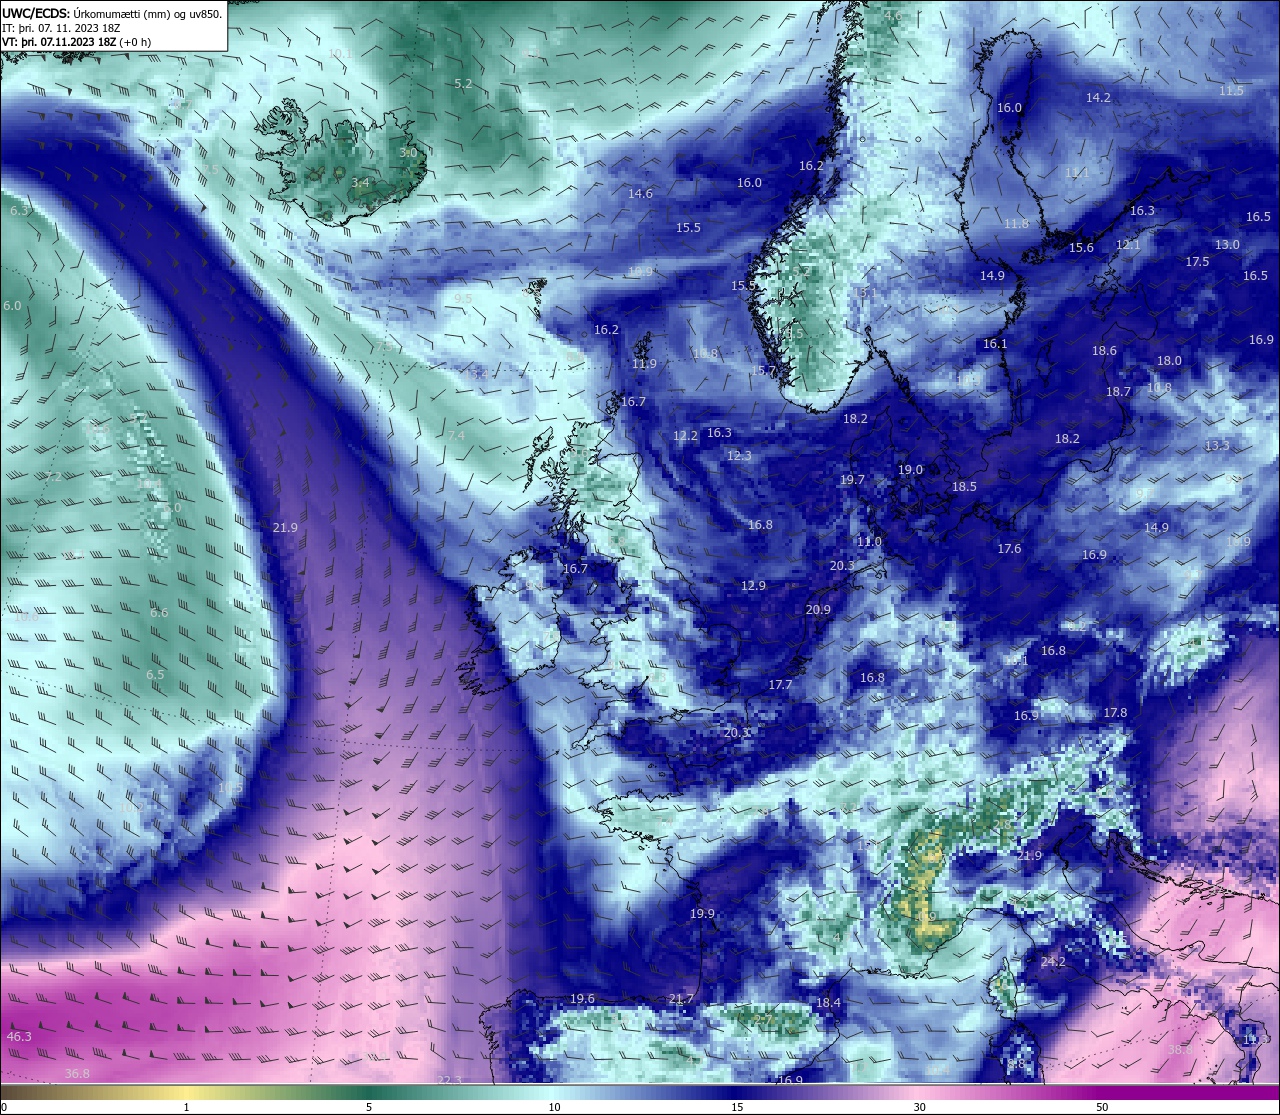Click the 17.8 value on the map
Viewport: 1280px width, 1115px height.
[x=1115, y=713]
